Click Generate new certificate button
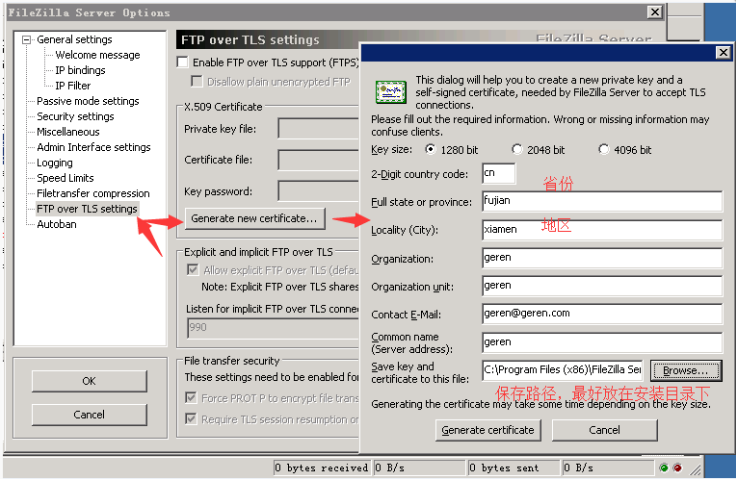This screenshot has width=736, height=479. [254, 218]
